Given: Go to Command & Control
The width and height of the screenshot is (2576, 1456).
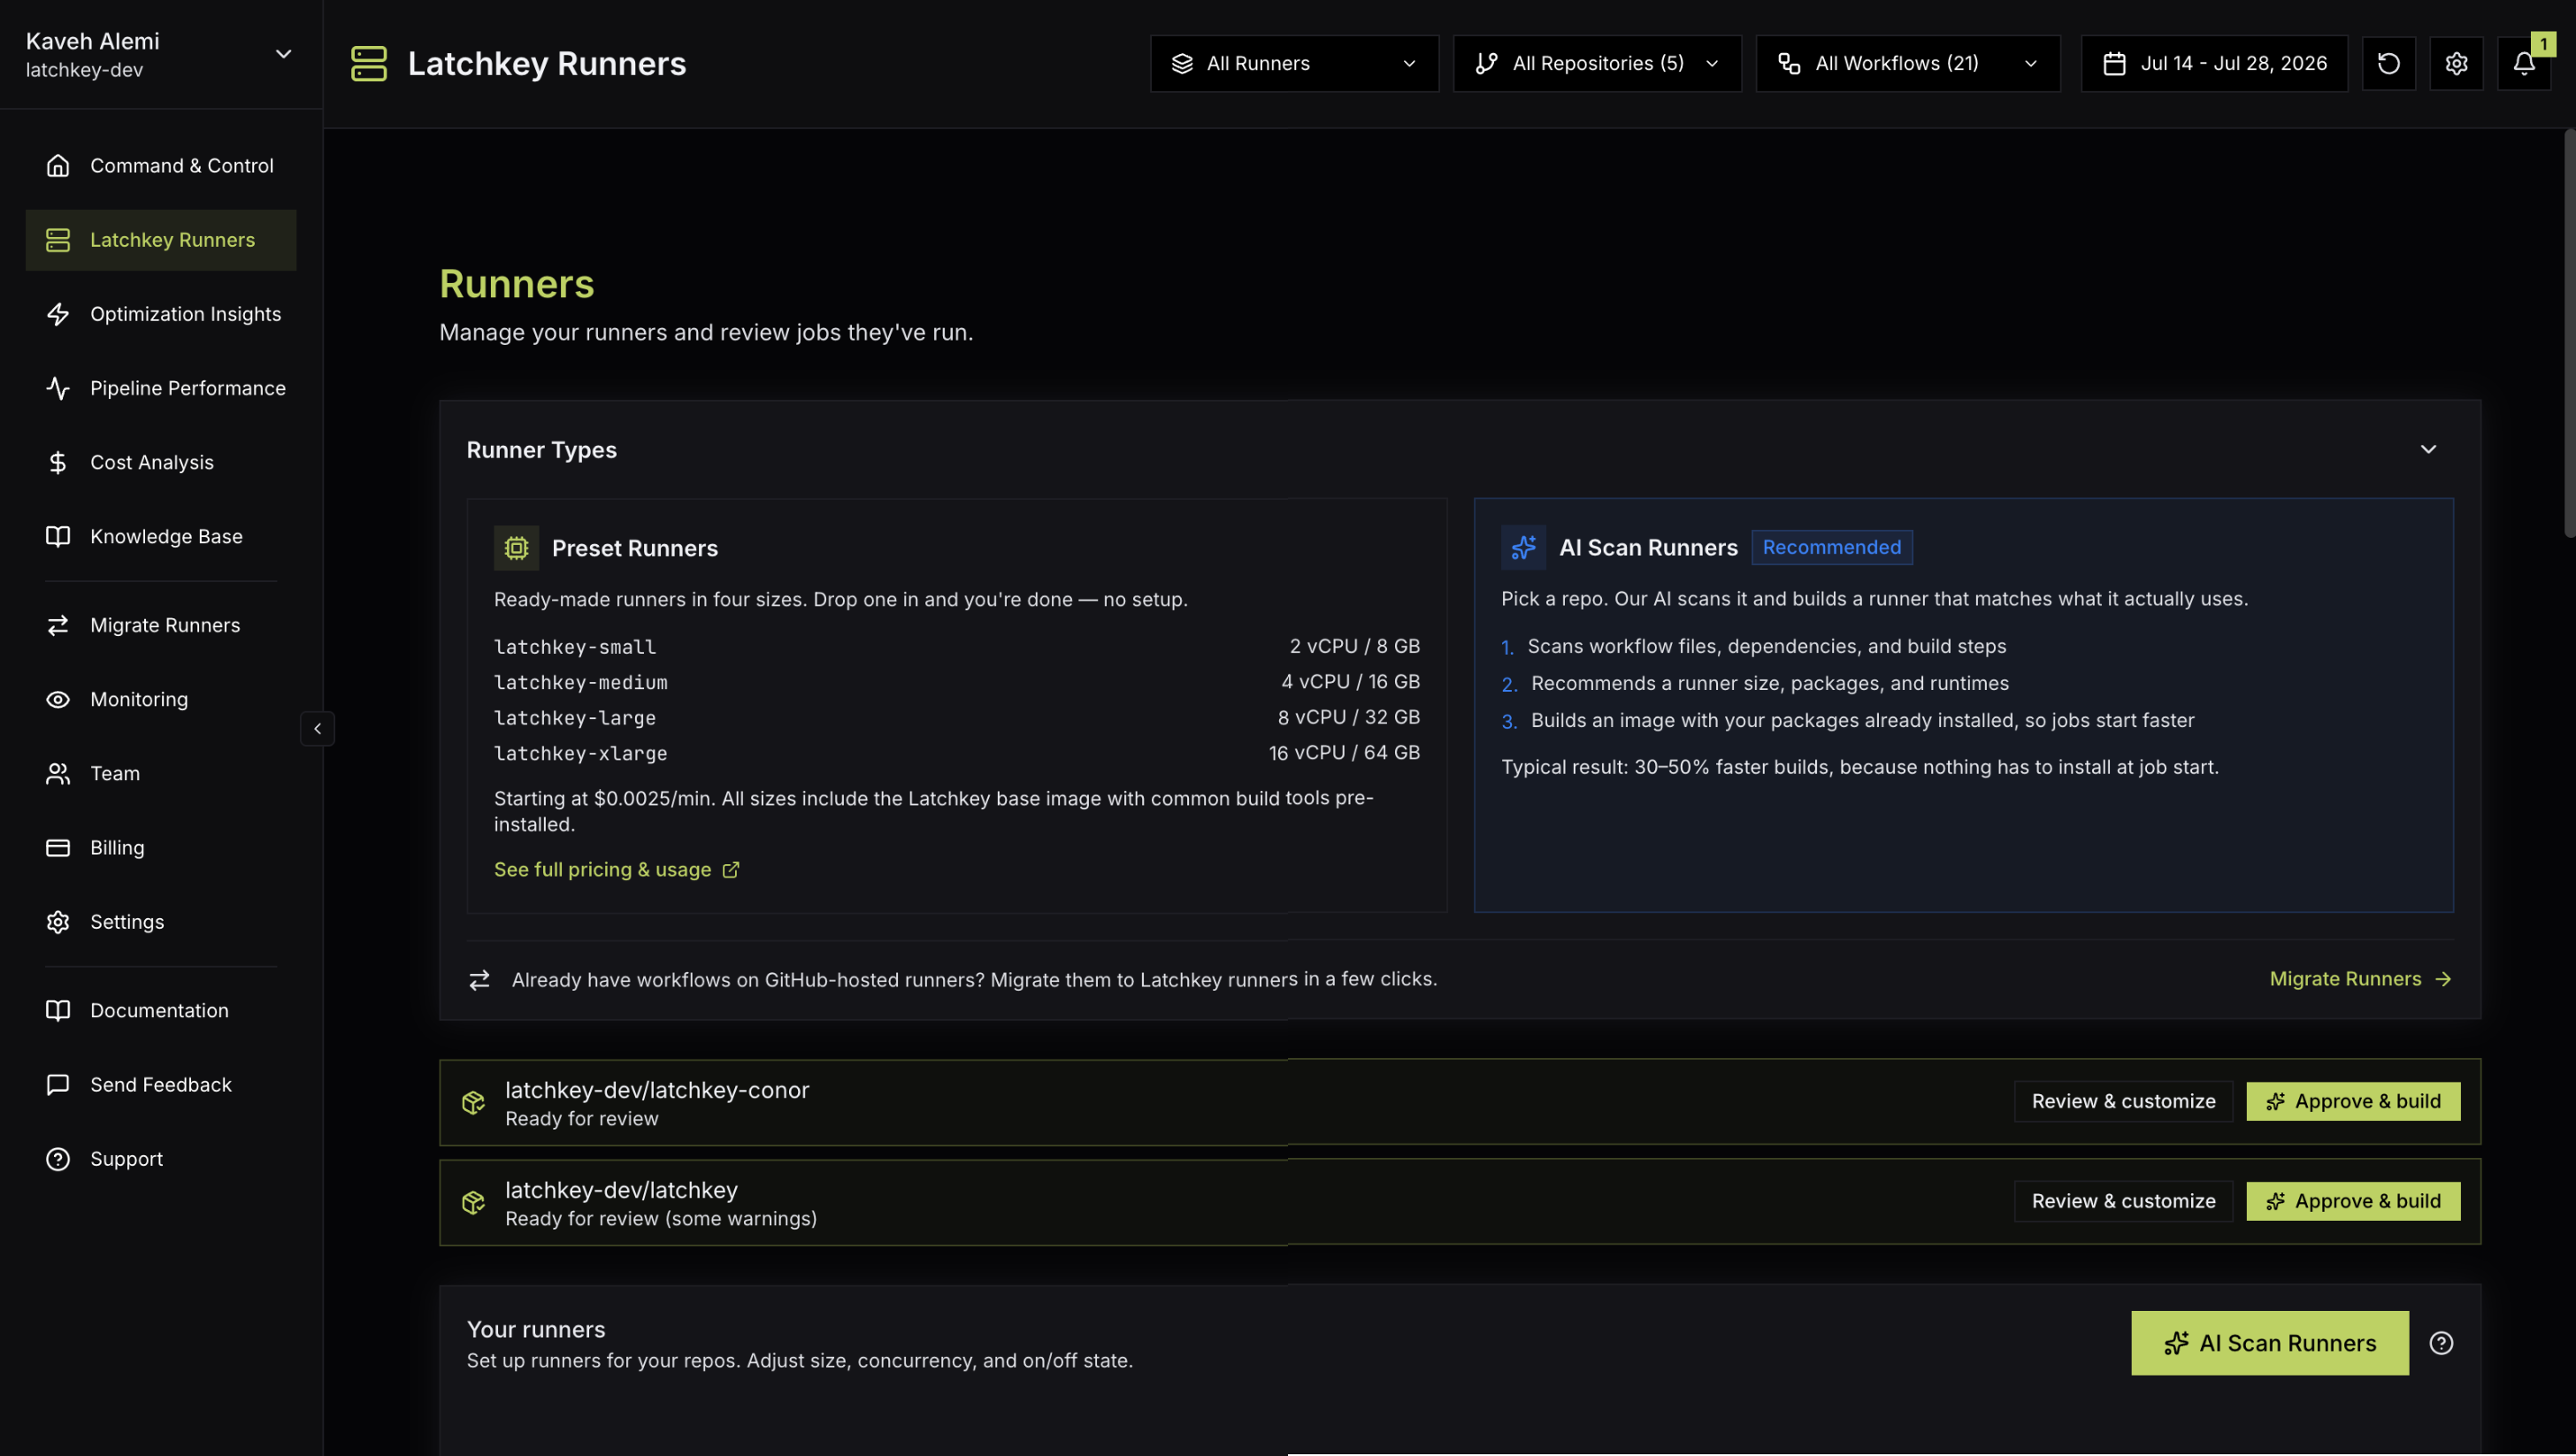Looking at the screenshot, I should click(x=160, y=165).
